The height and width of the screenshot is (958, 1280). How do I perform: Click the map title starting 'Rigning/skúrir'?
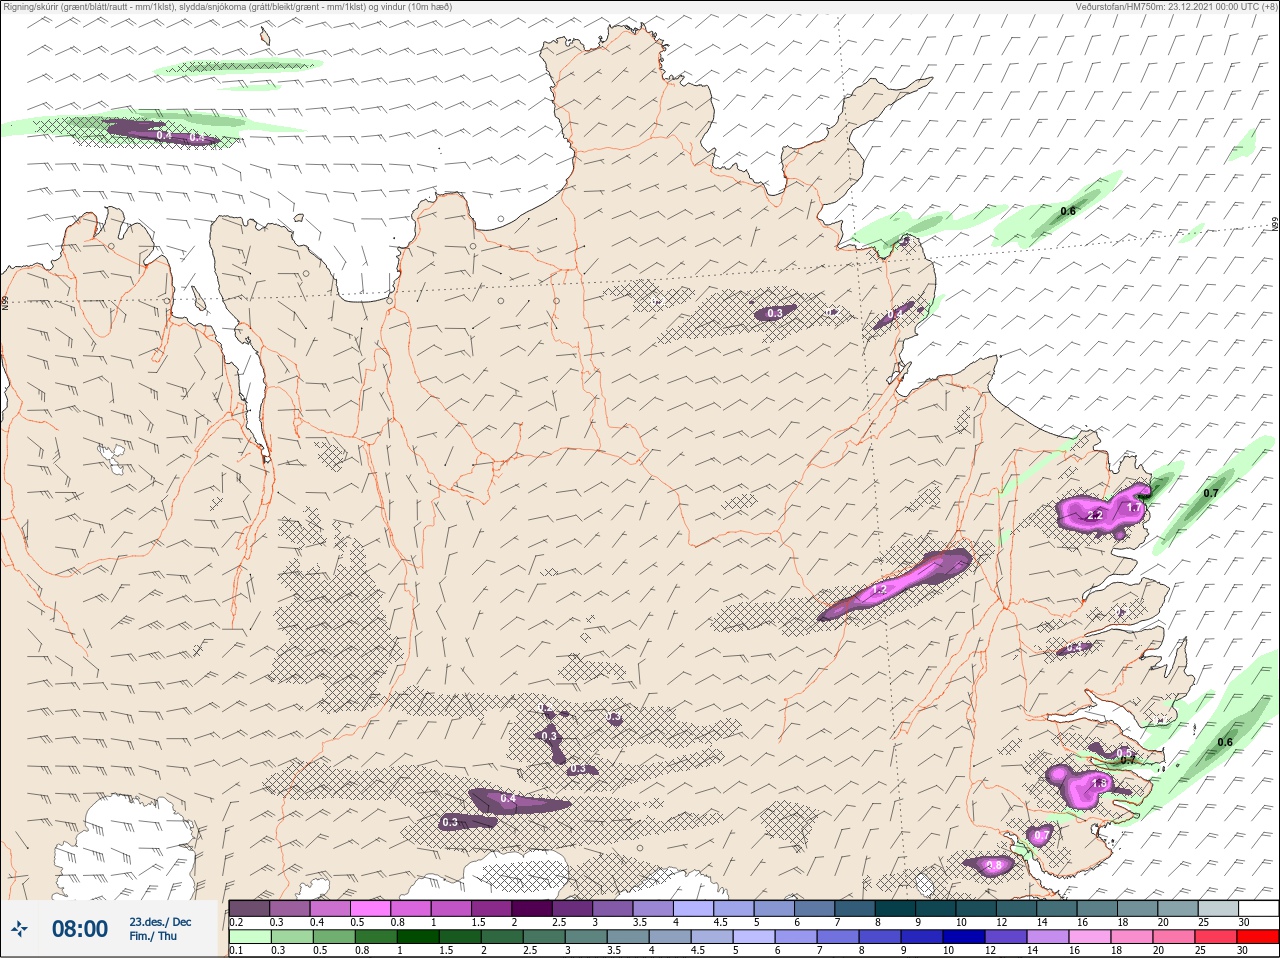point(228,6)
